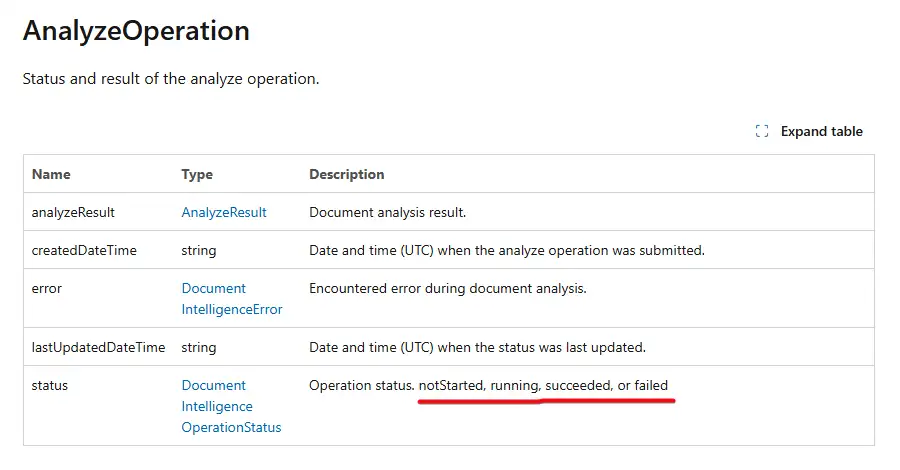This screenshot has height=470, width=900.
Task: Click the 'Document analysis result.' description
Action: coord(387,212)
